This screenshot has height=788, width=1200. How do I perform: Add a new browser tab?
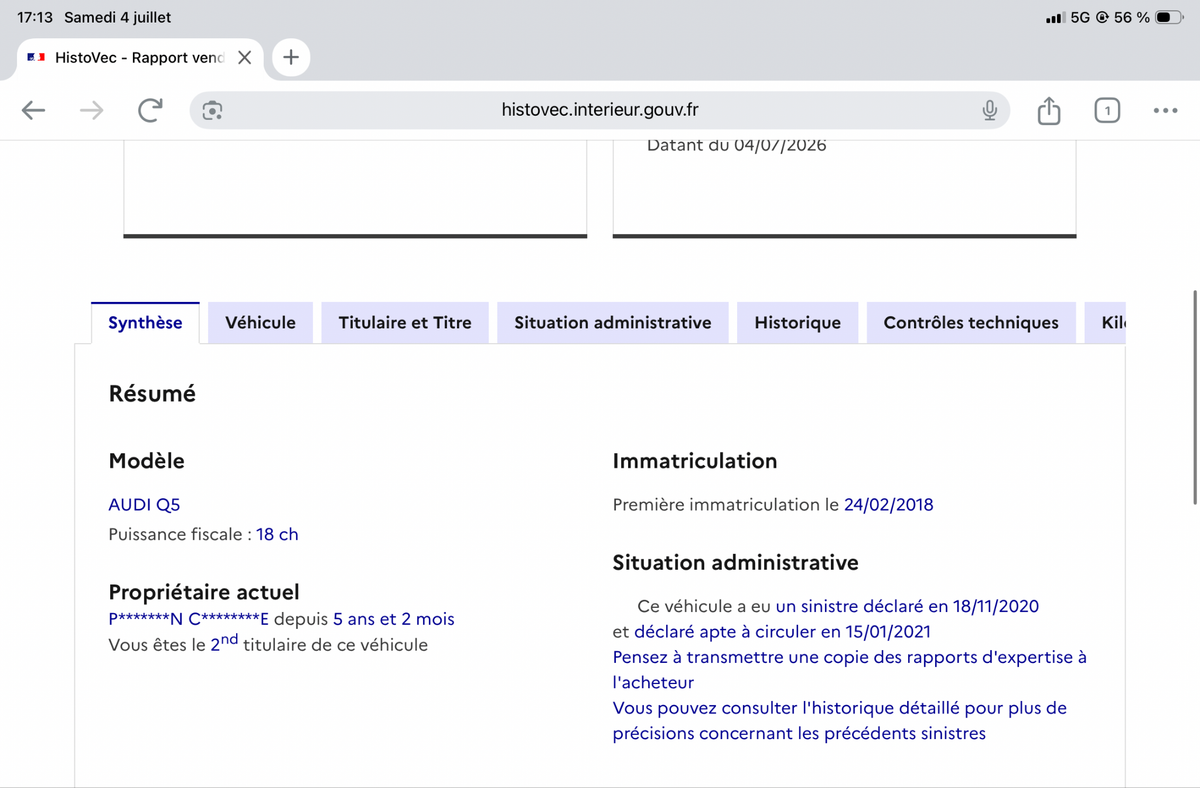point(291,57)
